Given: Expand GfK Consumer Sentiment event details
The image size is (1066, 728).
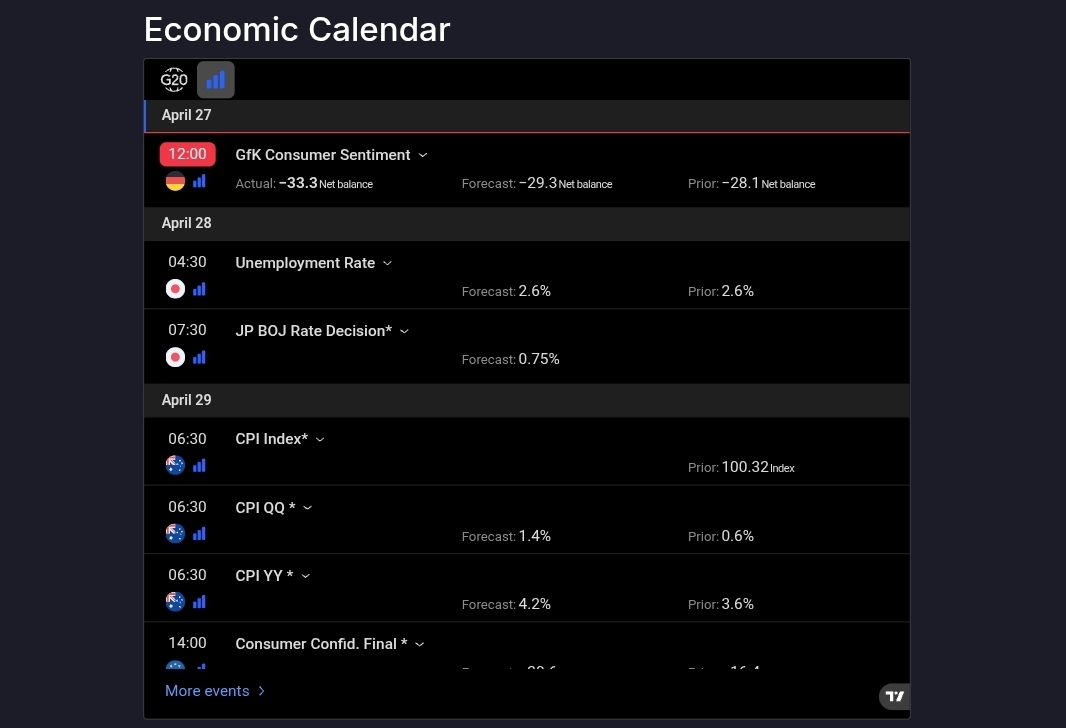Looking at the screenshot, I should [423, 155].
